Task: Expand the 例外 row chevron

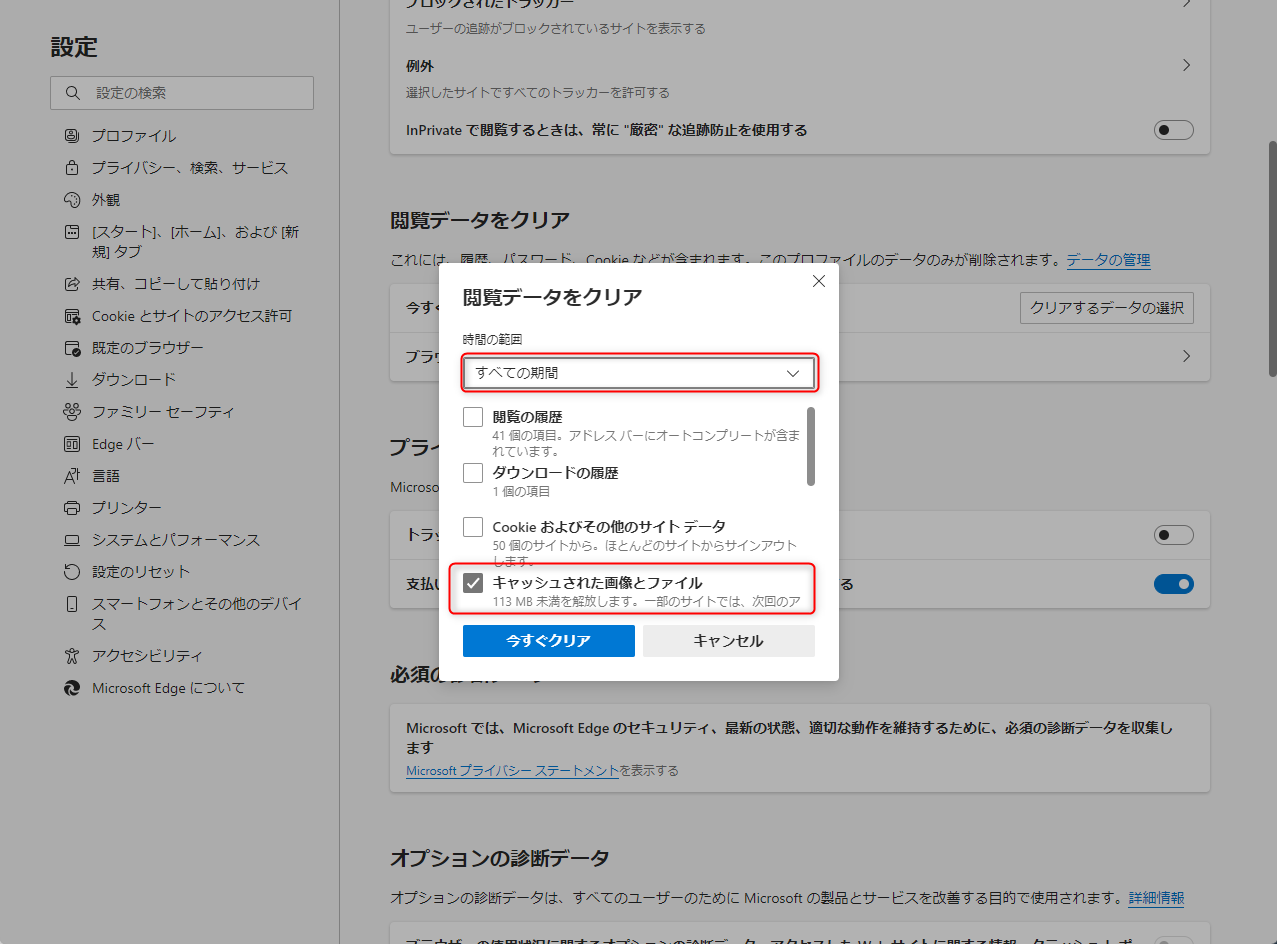Action: [1186, 65]
